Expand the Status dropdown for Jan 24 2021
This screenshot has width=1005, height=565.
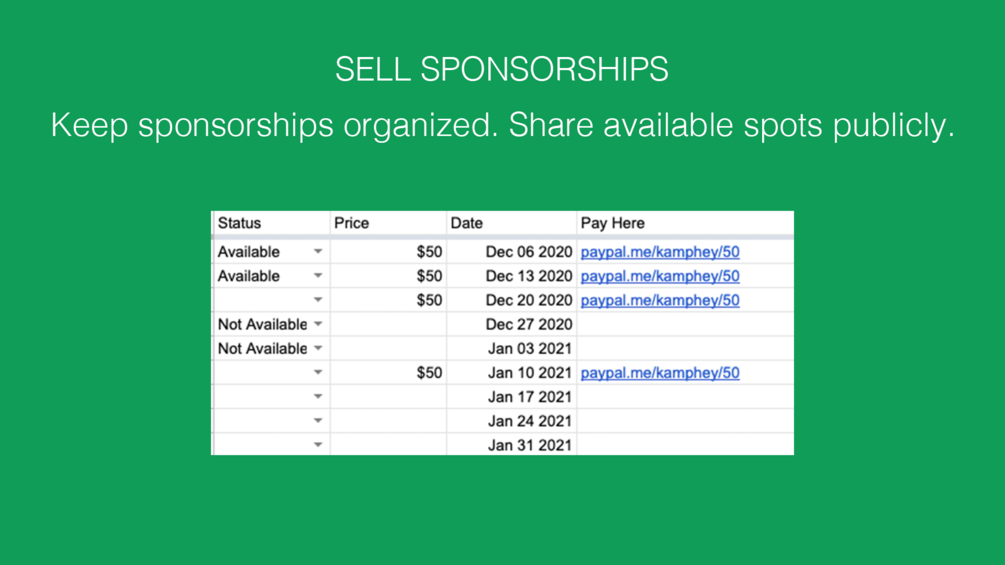(x=318, y=421)
